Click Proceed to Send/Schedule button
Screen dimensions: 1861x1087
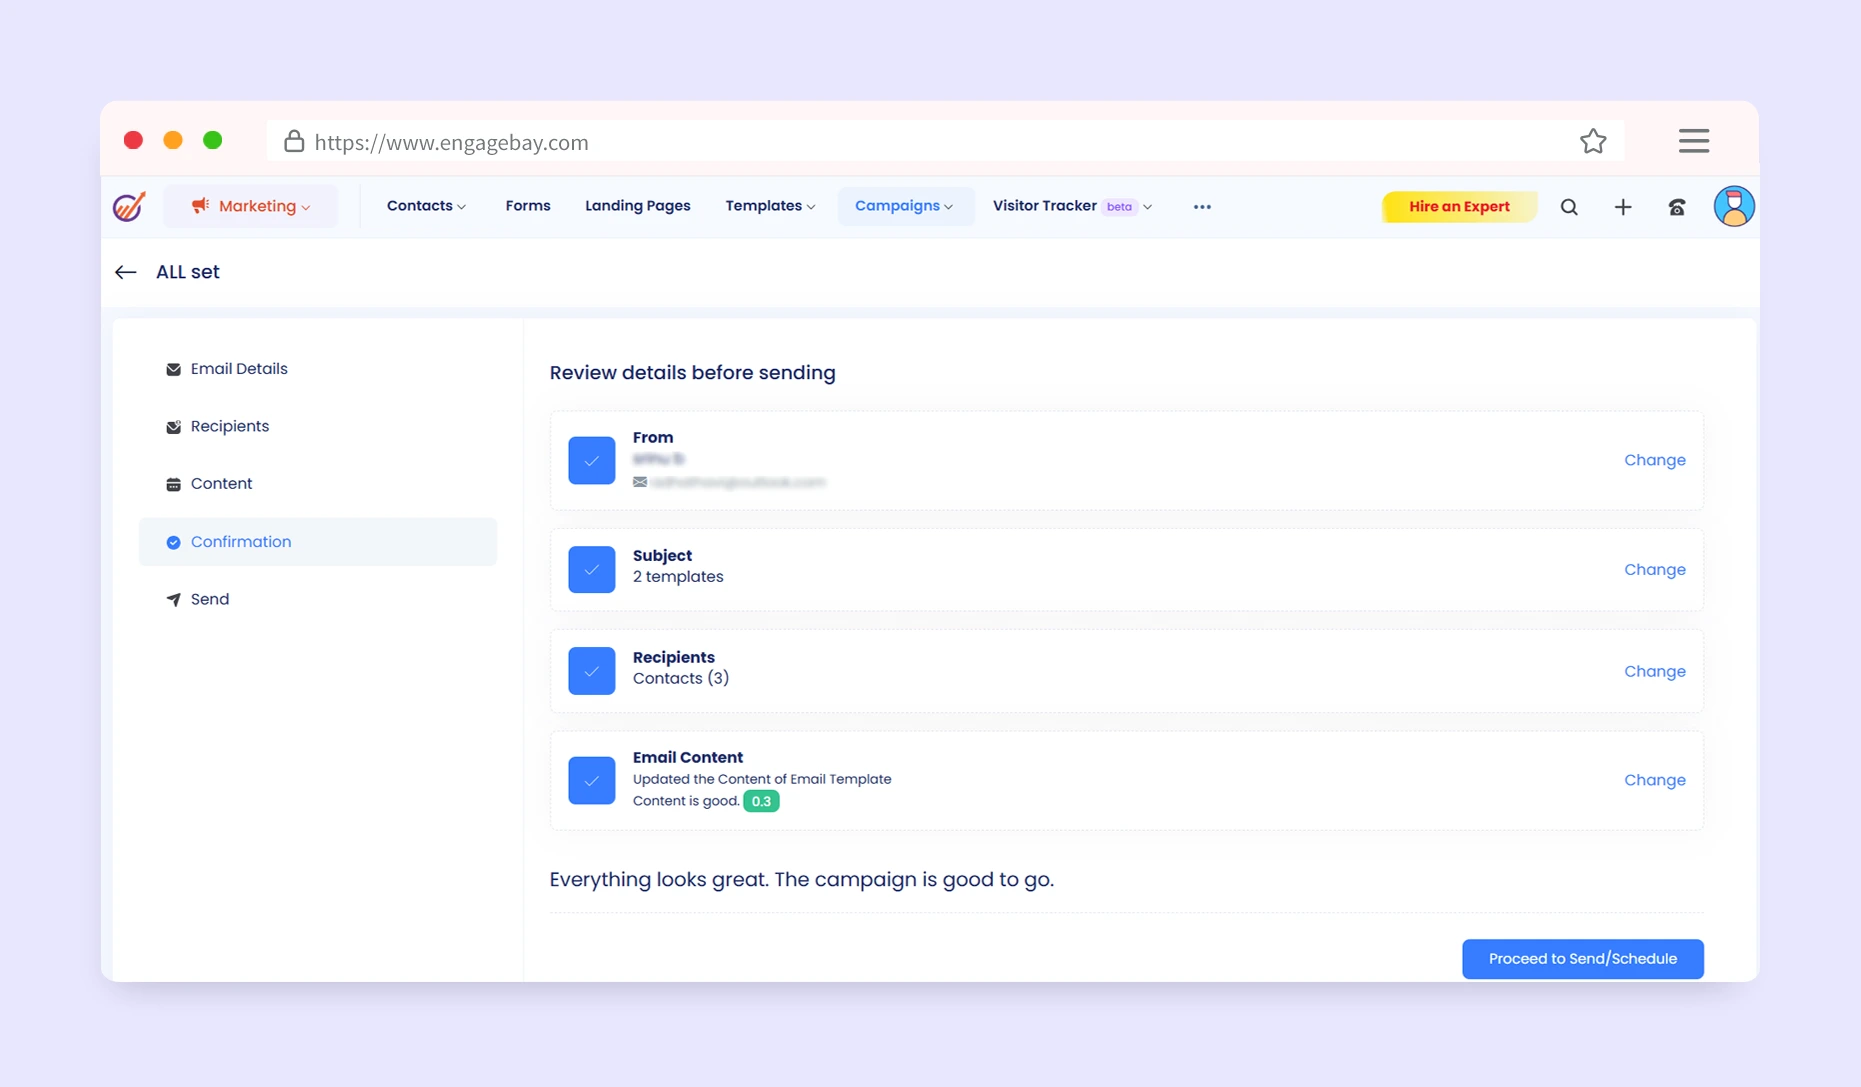point(1582,959)
